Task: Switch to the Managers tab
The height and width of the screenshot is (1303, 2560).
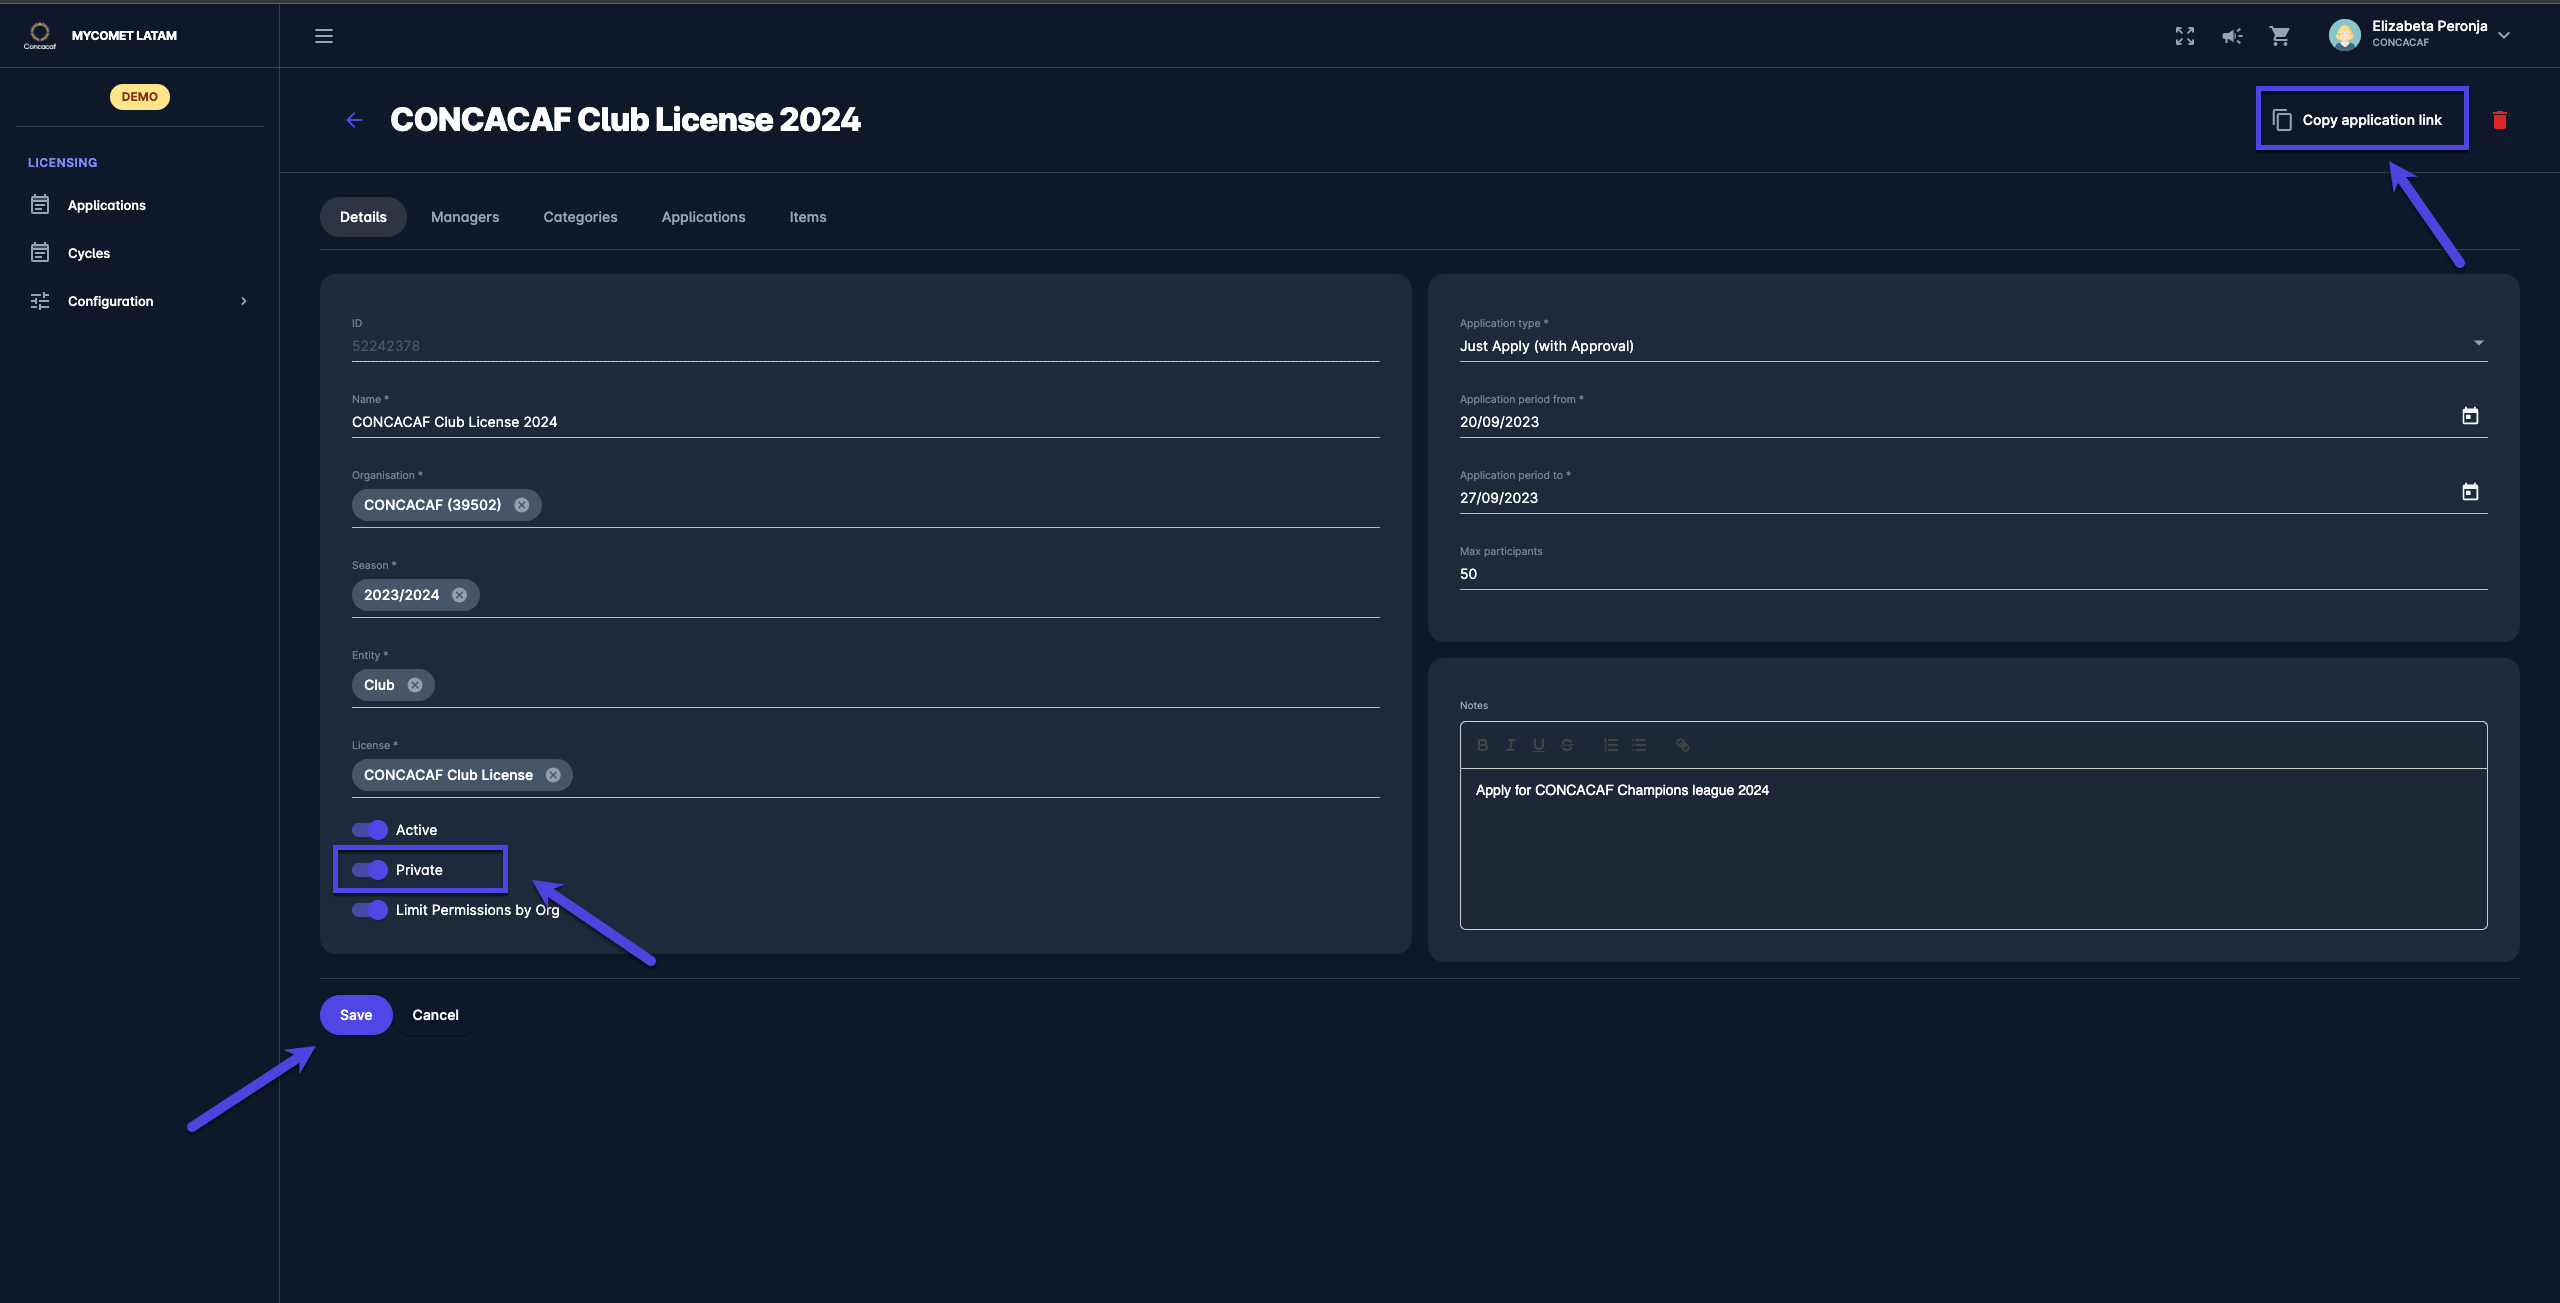Action: pos(464,217)
